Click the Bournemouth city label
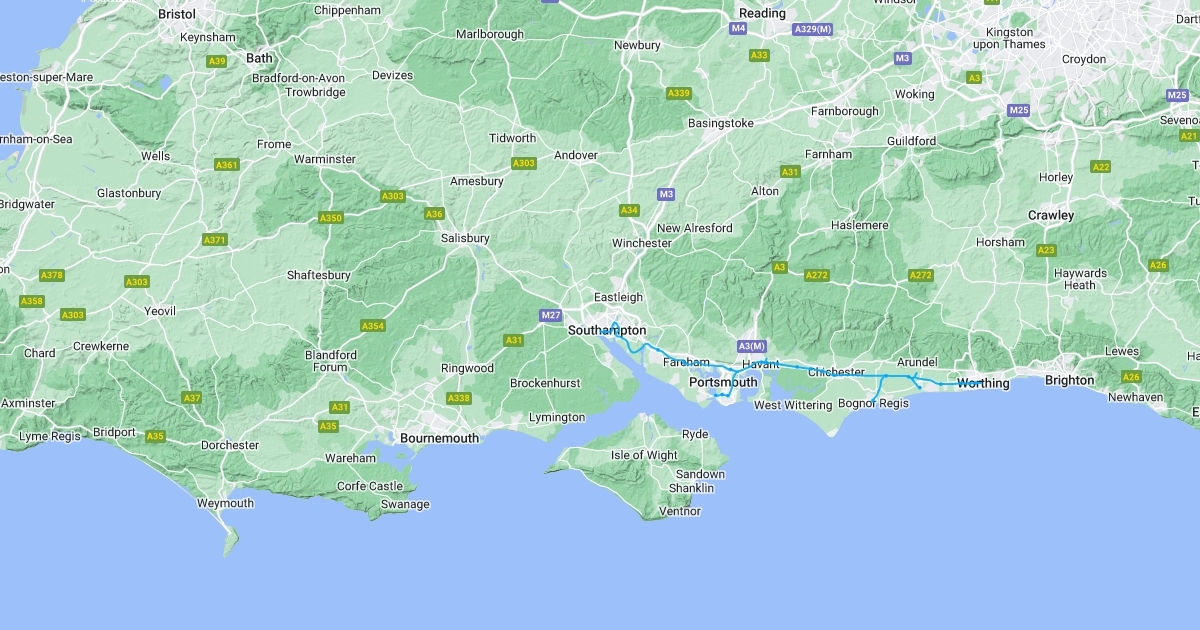The image size is (1200, 630). tap(439, 438)
